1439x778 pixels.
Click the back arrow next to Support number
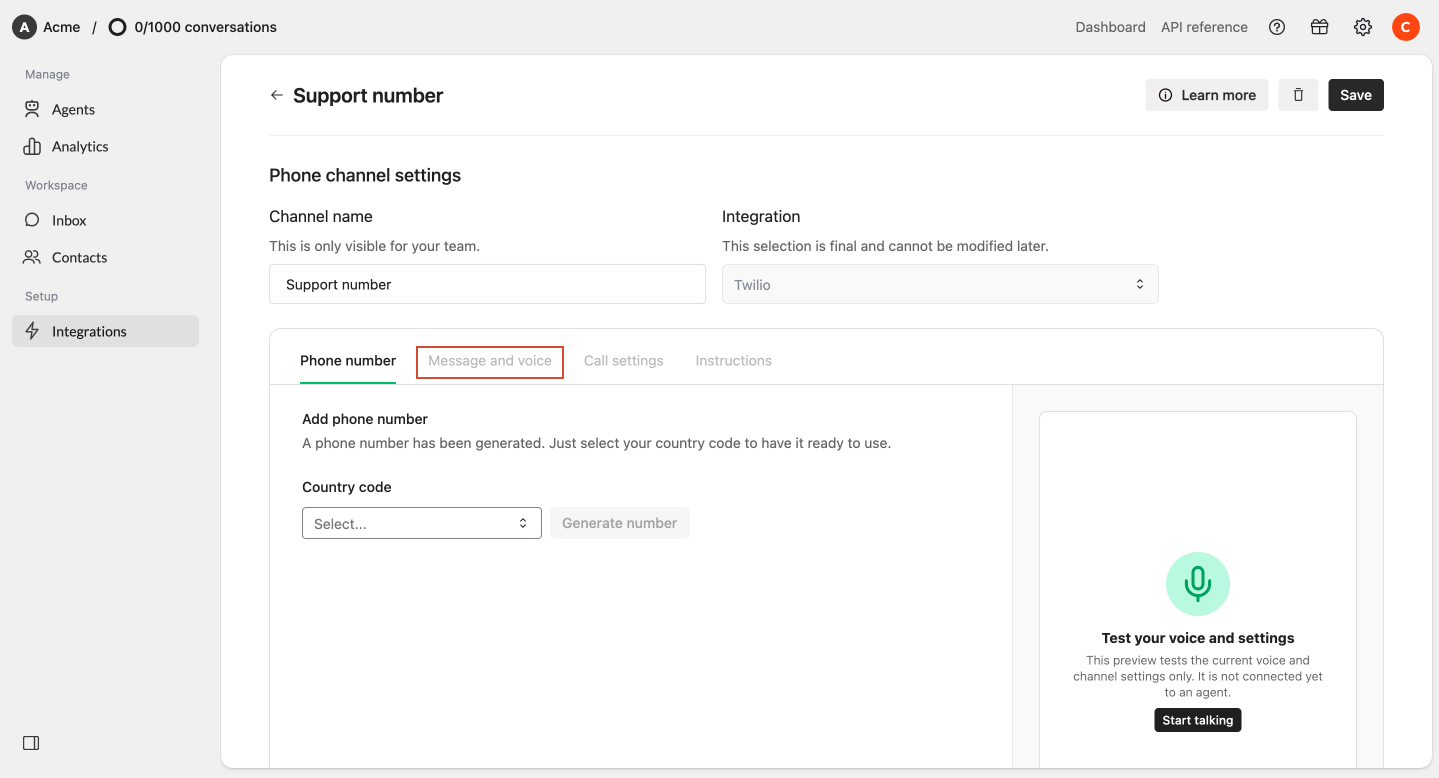277,95
